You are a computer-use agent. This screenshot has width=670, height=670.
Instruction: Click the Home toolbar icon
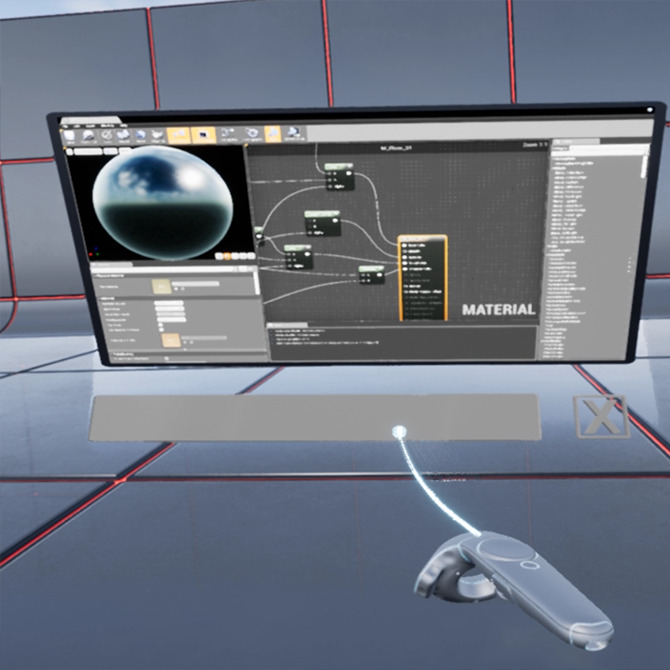[x=141, y=136]
